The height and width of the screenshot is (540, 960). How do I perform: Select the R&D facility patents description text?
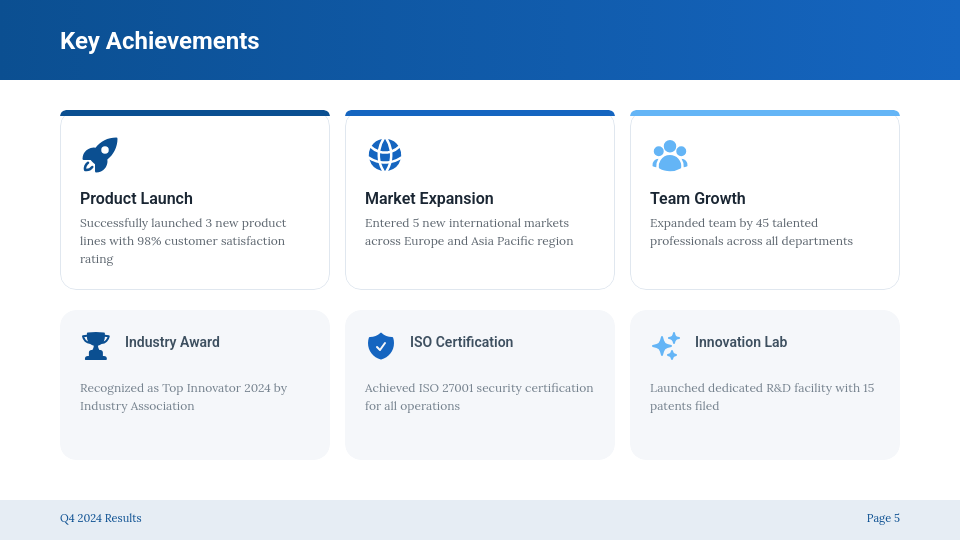click(x=762, y=397)
